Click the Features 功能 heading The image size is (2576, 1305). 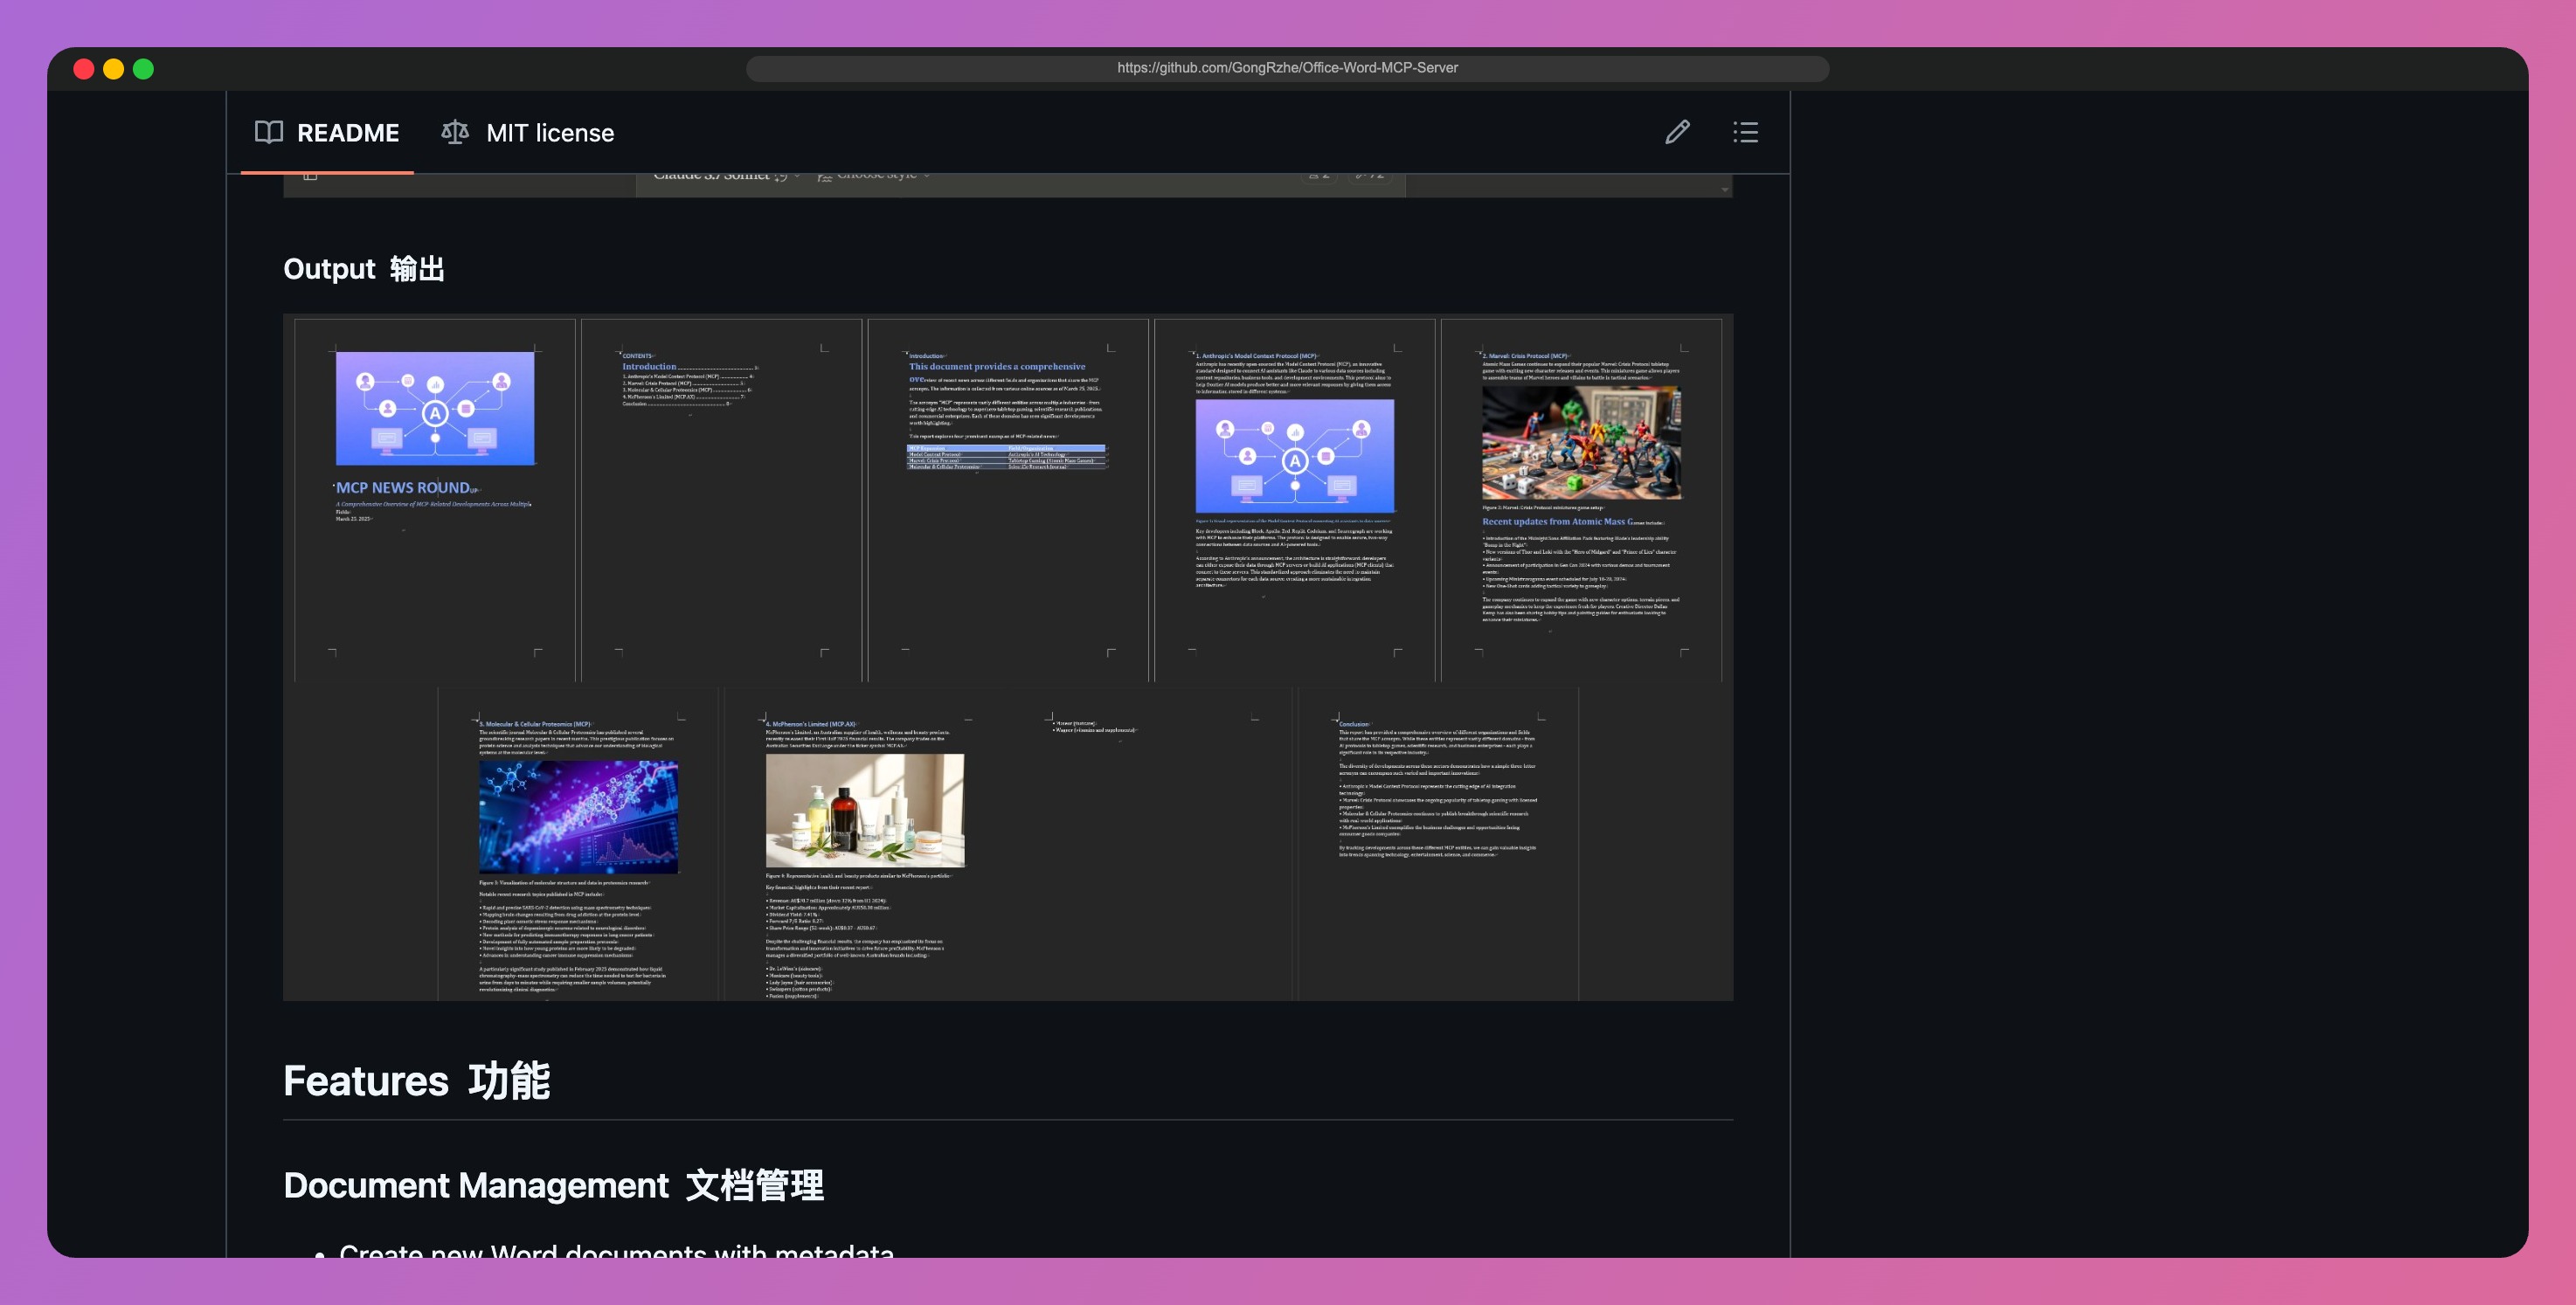click(417, 1081)
